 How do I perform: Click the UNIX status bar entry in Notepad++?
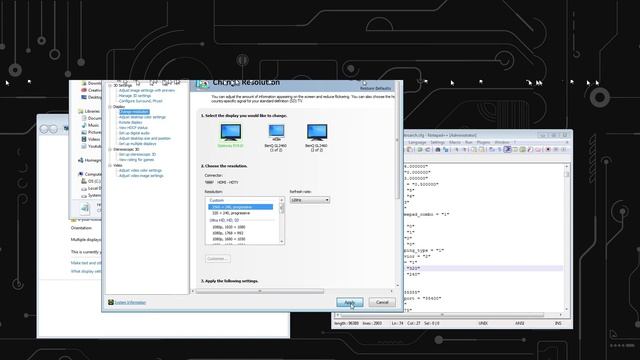[483, 323]
